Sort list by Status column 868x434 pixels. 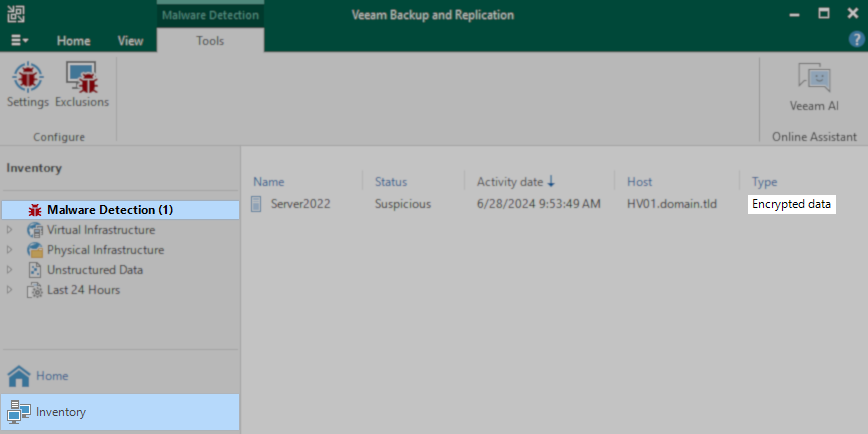pos(391,182)
